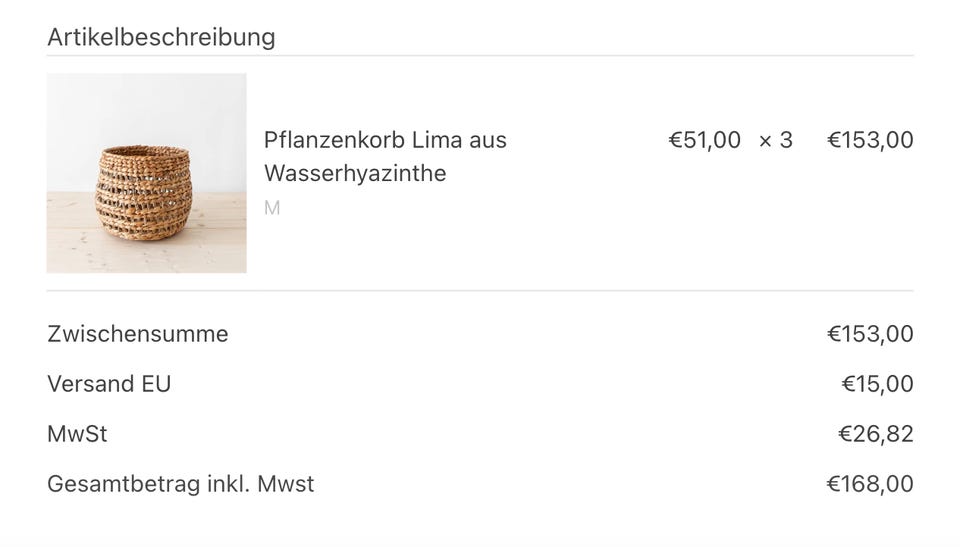Click the divider line above Zwischensumme
This screenshot has height=547, width=960.
click(x=480, y=291)
